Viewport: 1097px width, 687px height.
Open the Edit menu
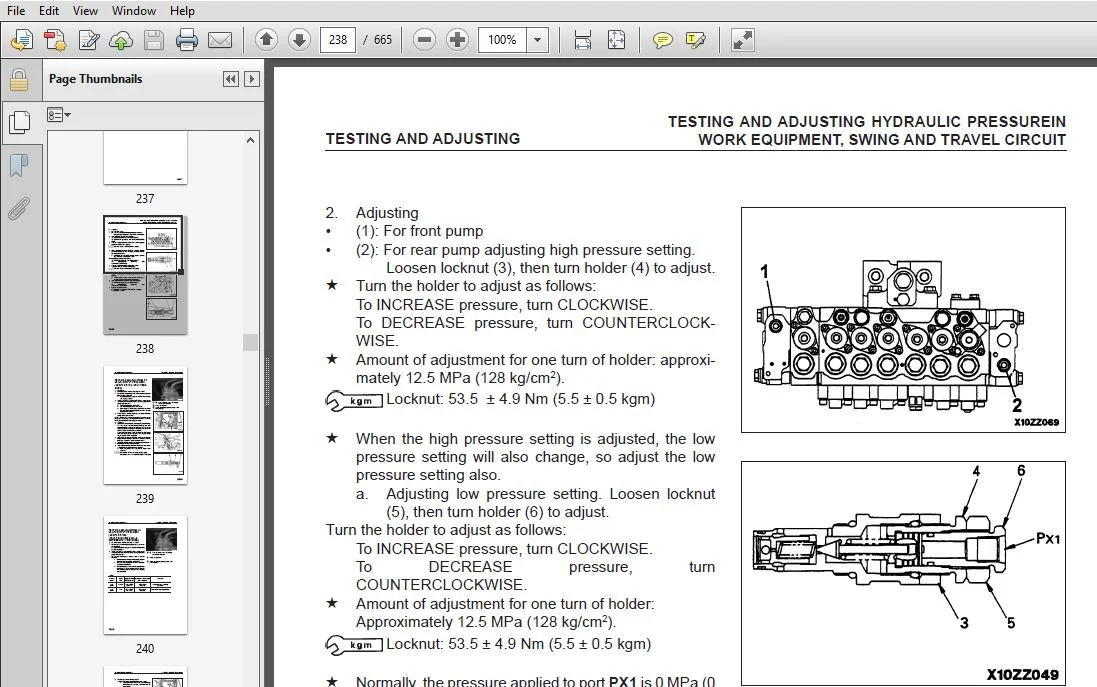tap(48, 10)
